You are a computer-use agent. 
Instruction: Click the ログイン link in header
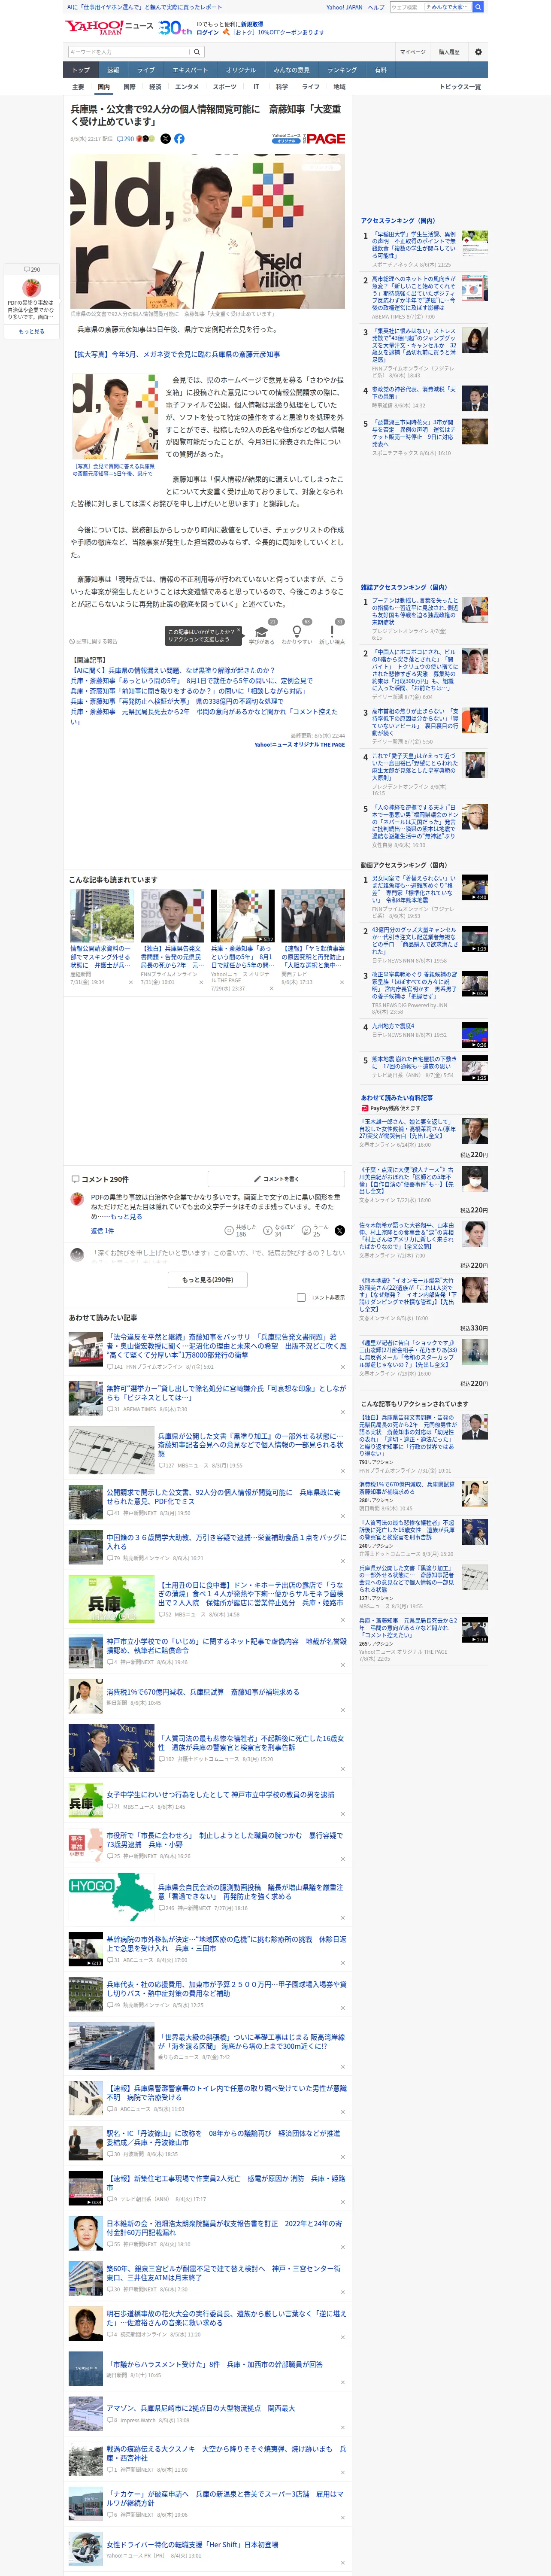pos(208,32)
